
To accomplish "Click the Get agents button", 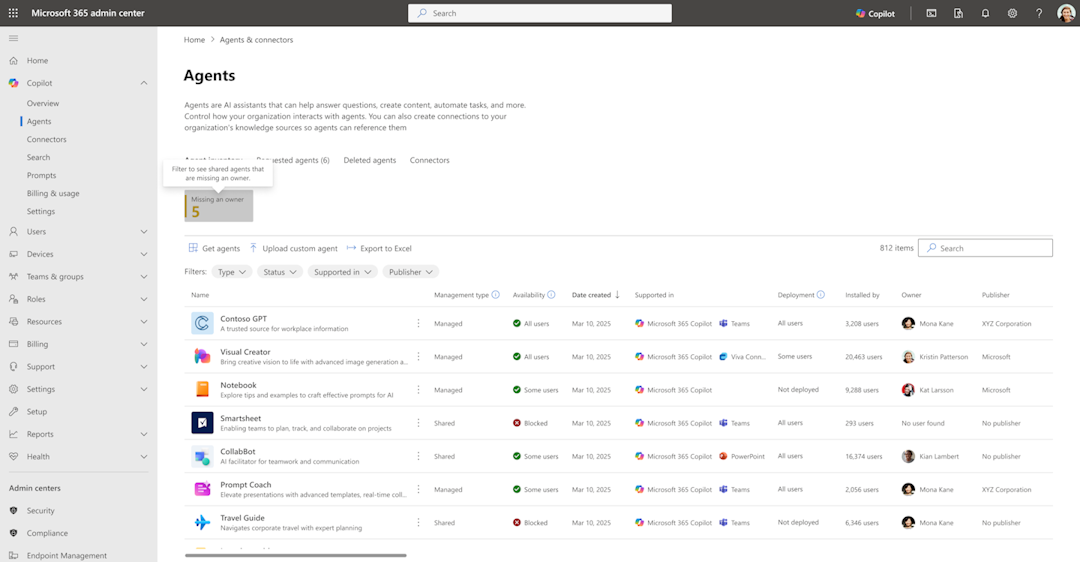I will [214, 249].
